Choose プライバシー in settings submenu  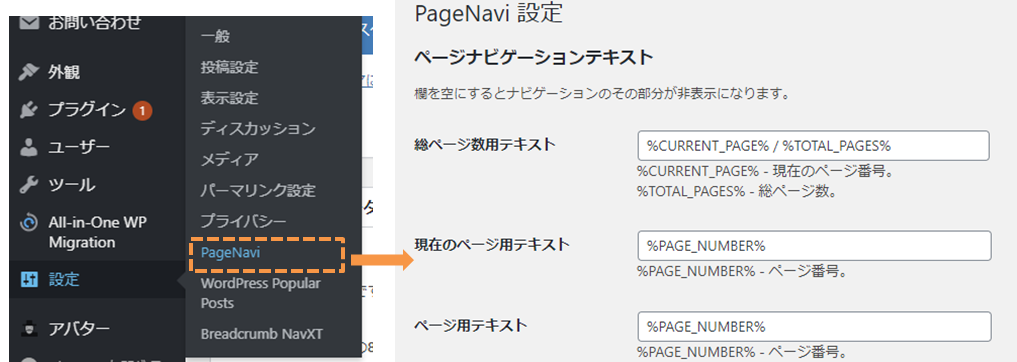[x=244, y=221]
